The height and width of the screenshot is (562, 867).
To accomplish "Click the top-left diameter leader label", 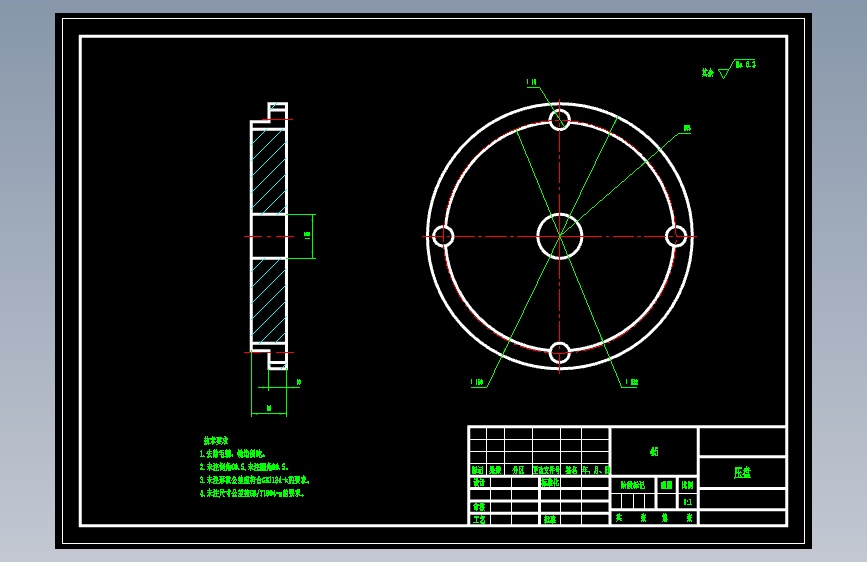I will tap(532, 82).
